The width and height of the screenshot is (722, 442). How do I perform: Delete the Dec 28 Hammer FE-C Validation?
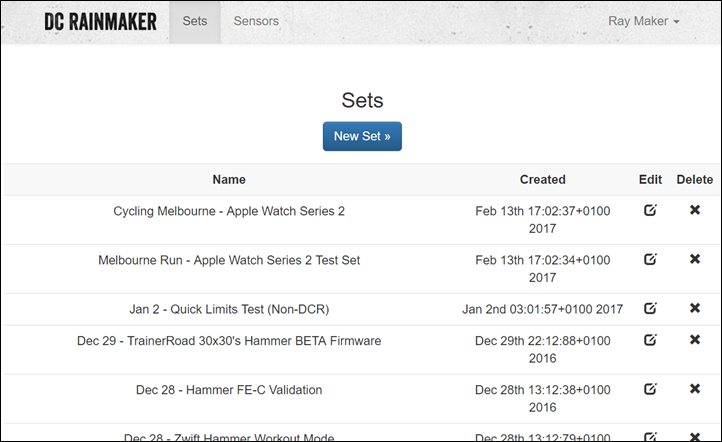click(x=695, y=389)
